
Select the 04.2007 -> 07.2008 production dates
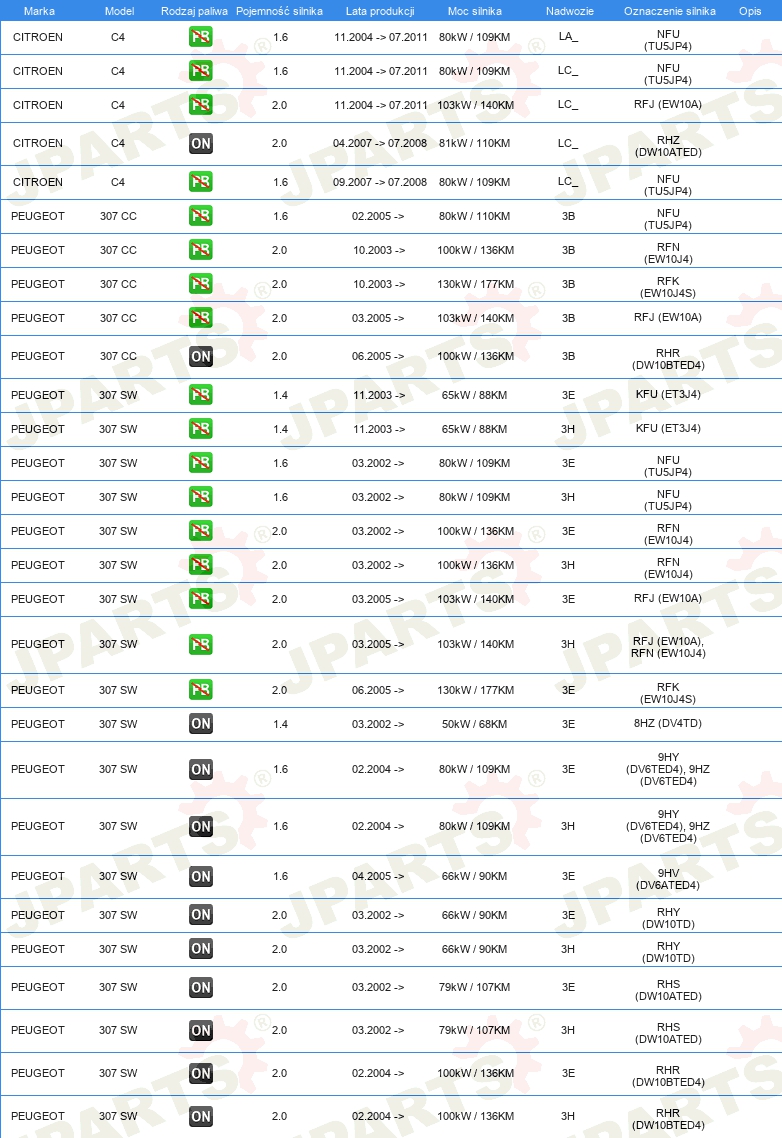(x=380, y=144)
